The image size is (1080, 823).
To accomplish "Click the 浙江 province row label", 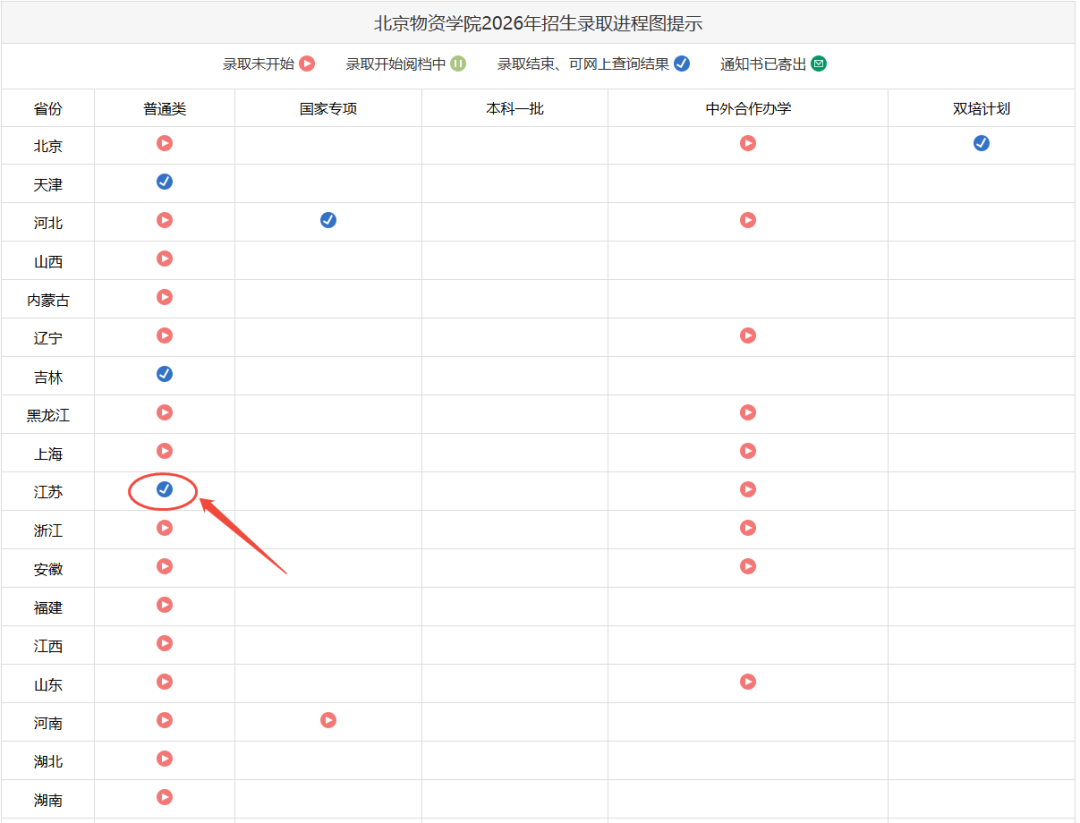I will (x=48, y=531).
